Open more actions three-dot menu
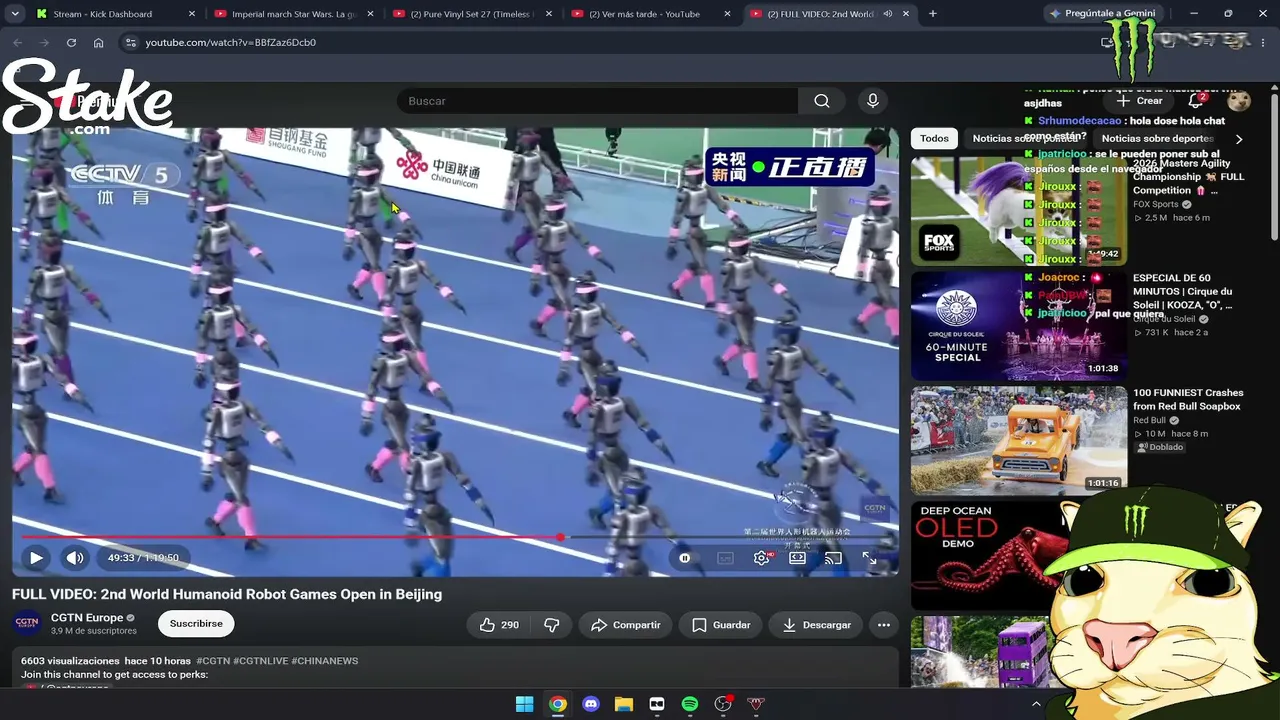1280x720 pixels. click(x=884, y=625)
